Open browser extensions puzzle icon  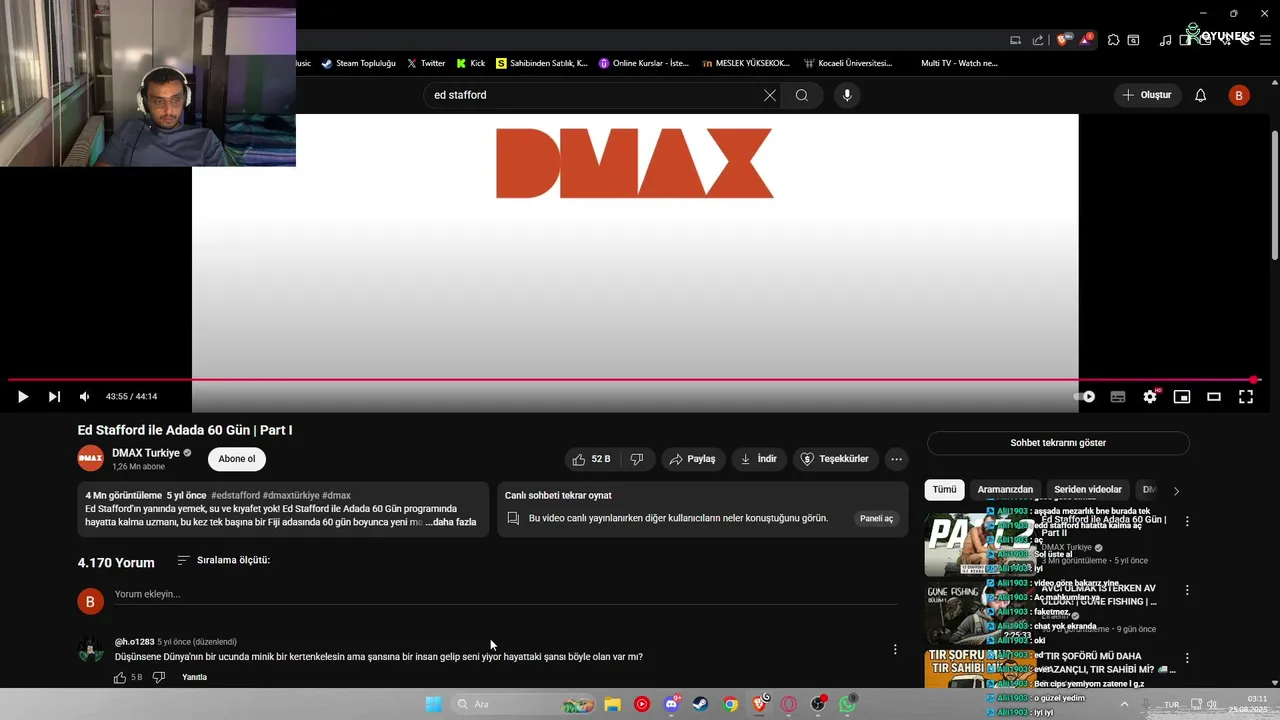[1113, 40]
